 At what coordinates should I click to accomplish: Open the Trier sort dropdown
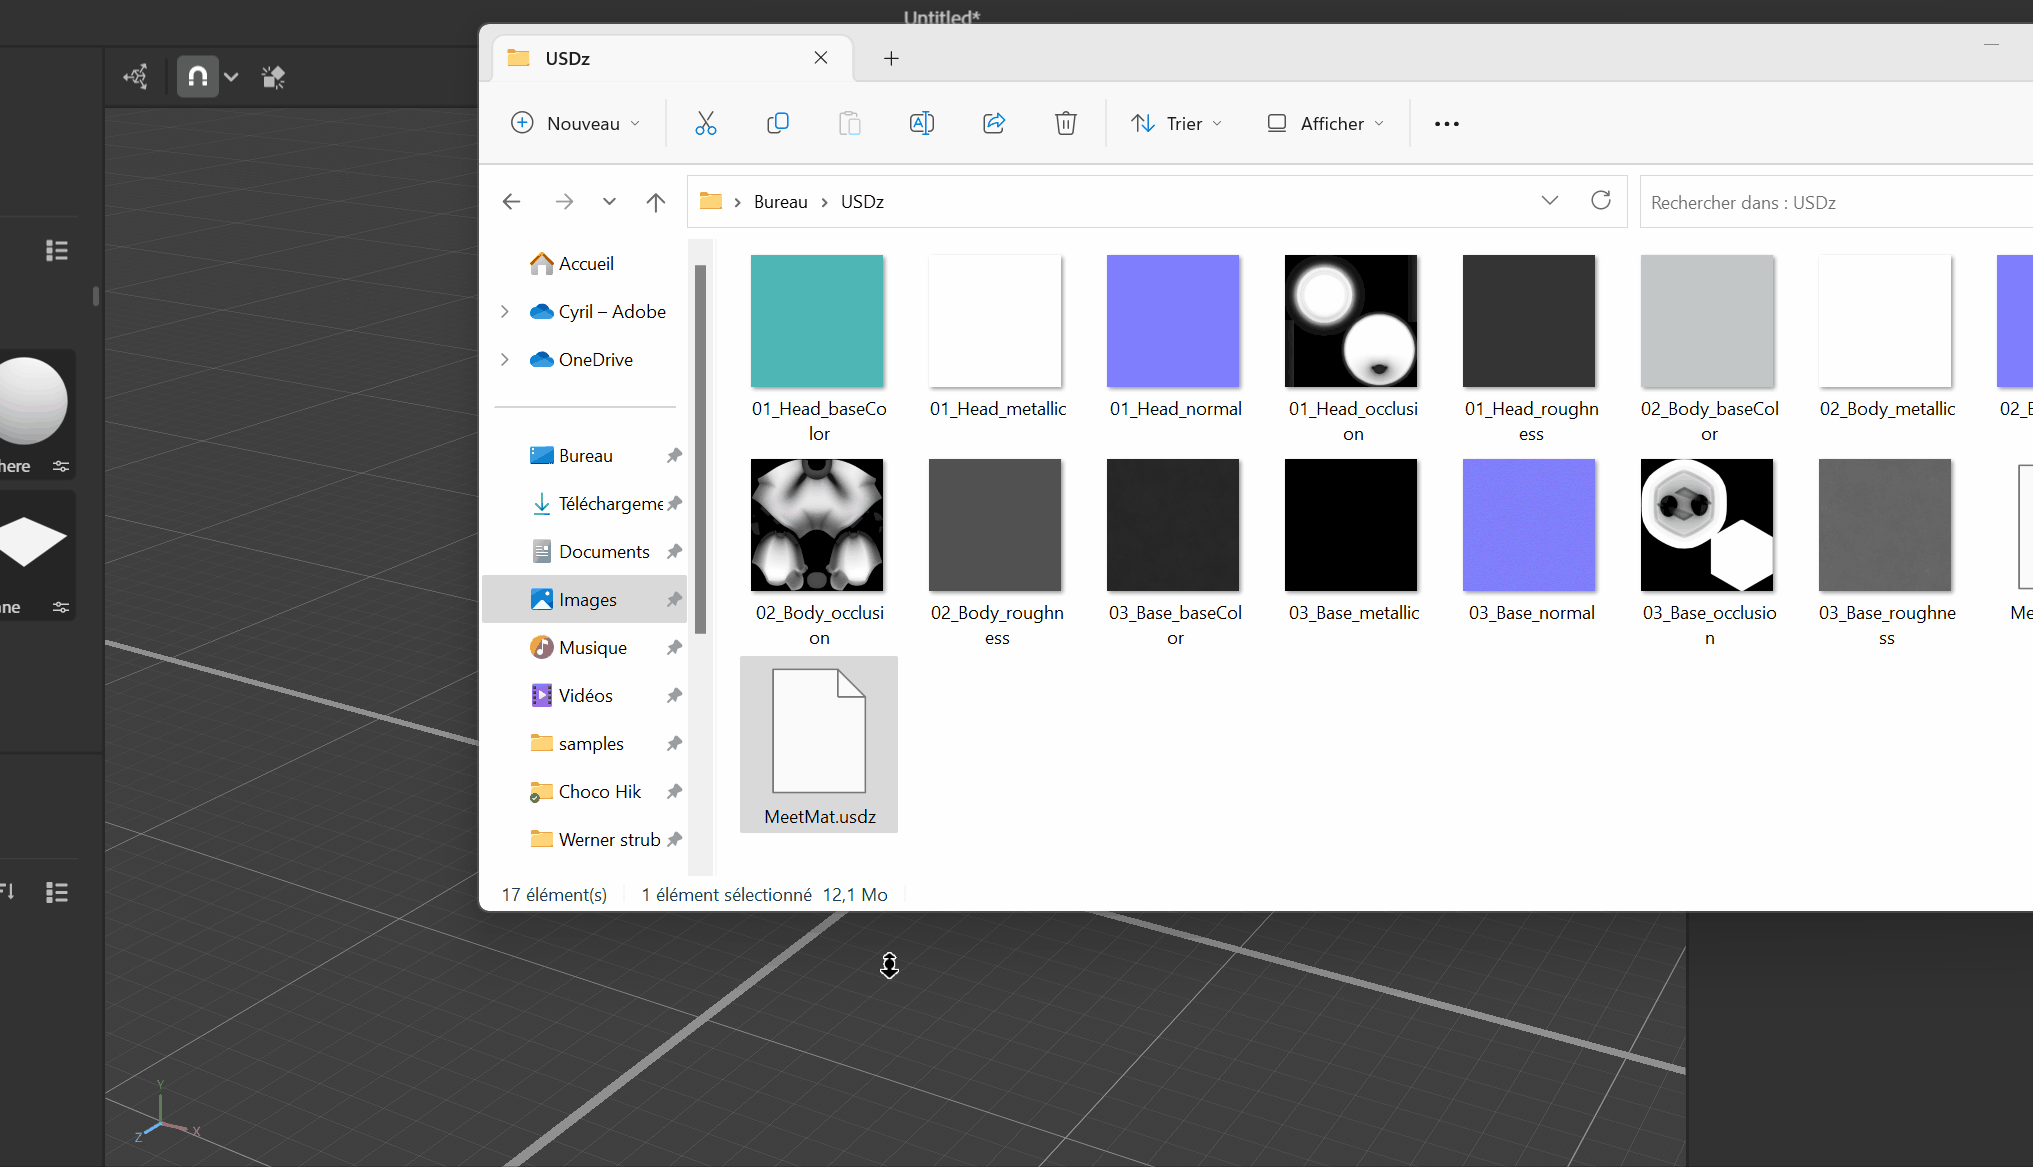(x=1177, y=123)
